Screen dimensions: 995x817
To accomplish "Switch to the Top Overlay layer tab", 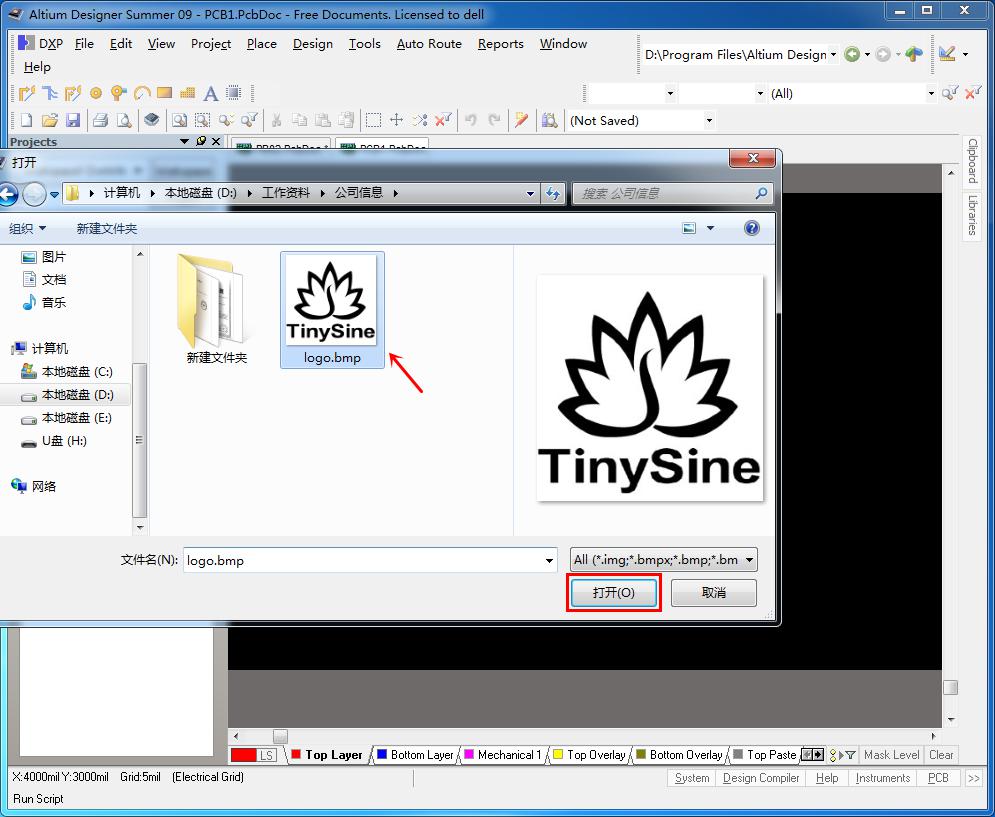I will (588, 755).
